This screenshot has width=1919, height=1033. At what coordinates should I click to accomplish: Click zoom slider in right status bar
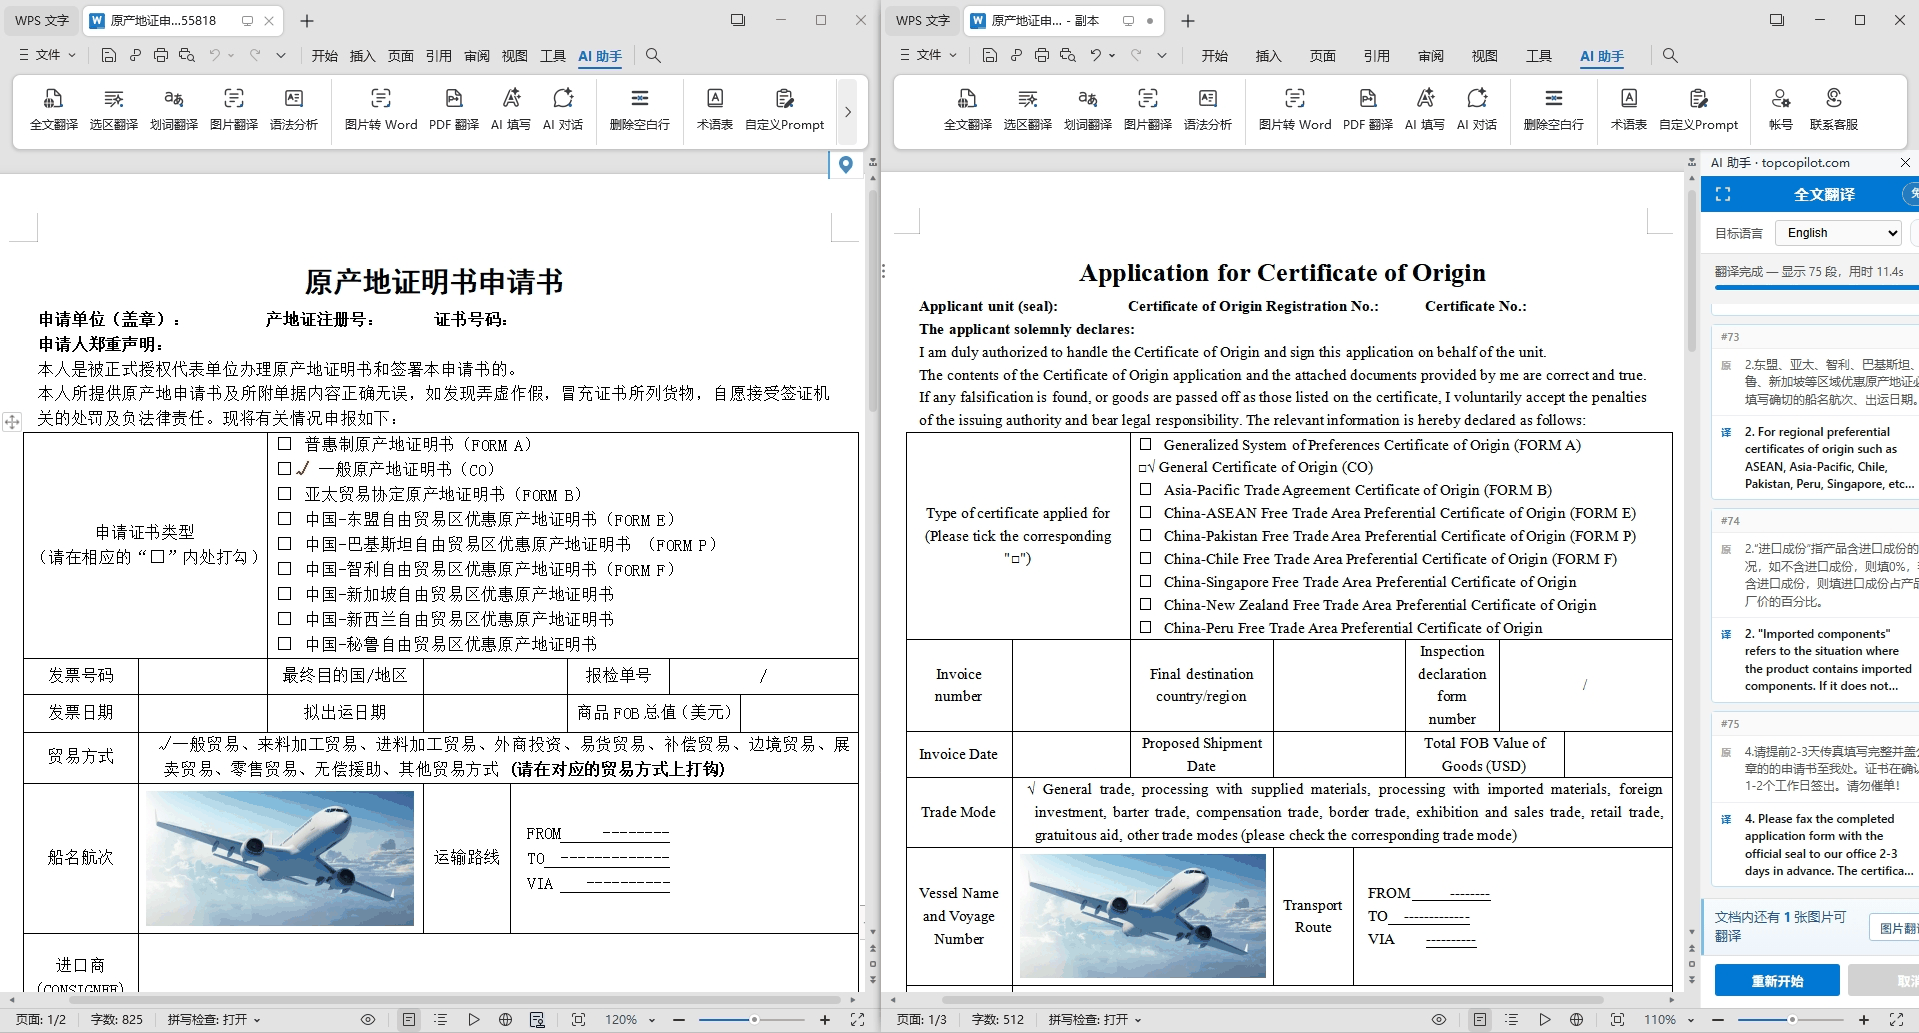point(1790,1019)
